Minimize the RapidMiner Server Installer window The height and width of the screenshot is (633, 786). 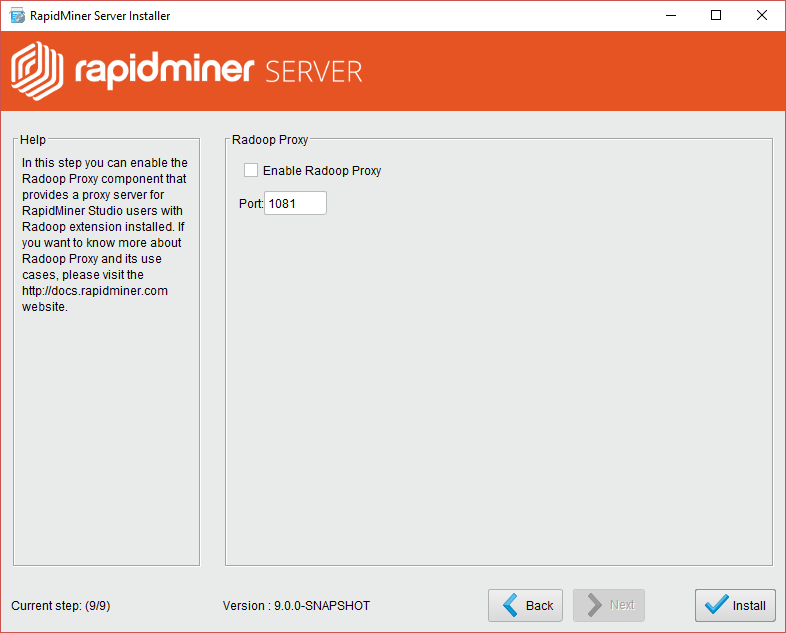670,15
